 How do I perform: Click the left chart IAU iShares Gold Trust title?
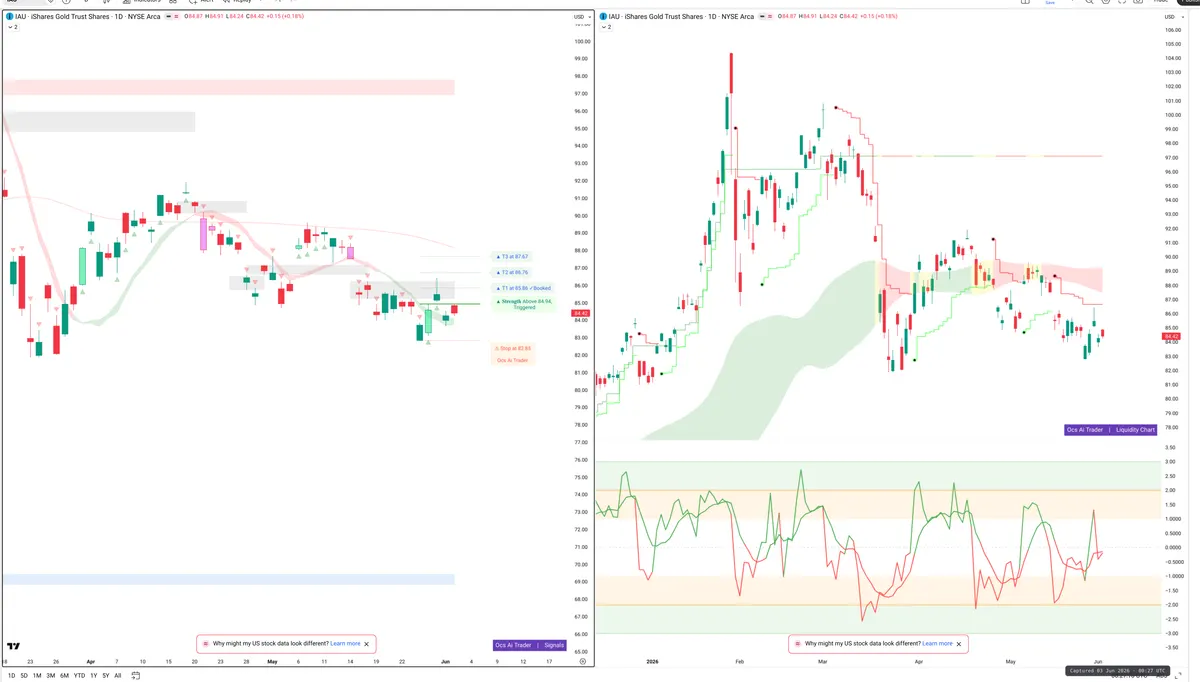pyautogui.click(x=86, y=17)
